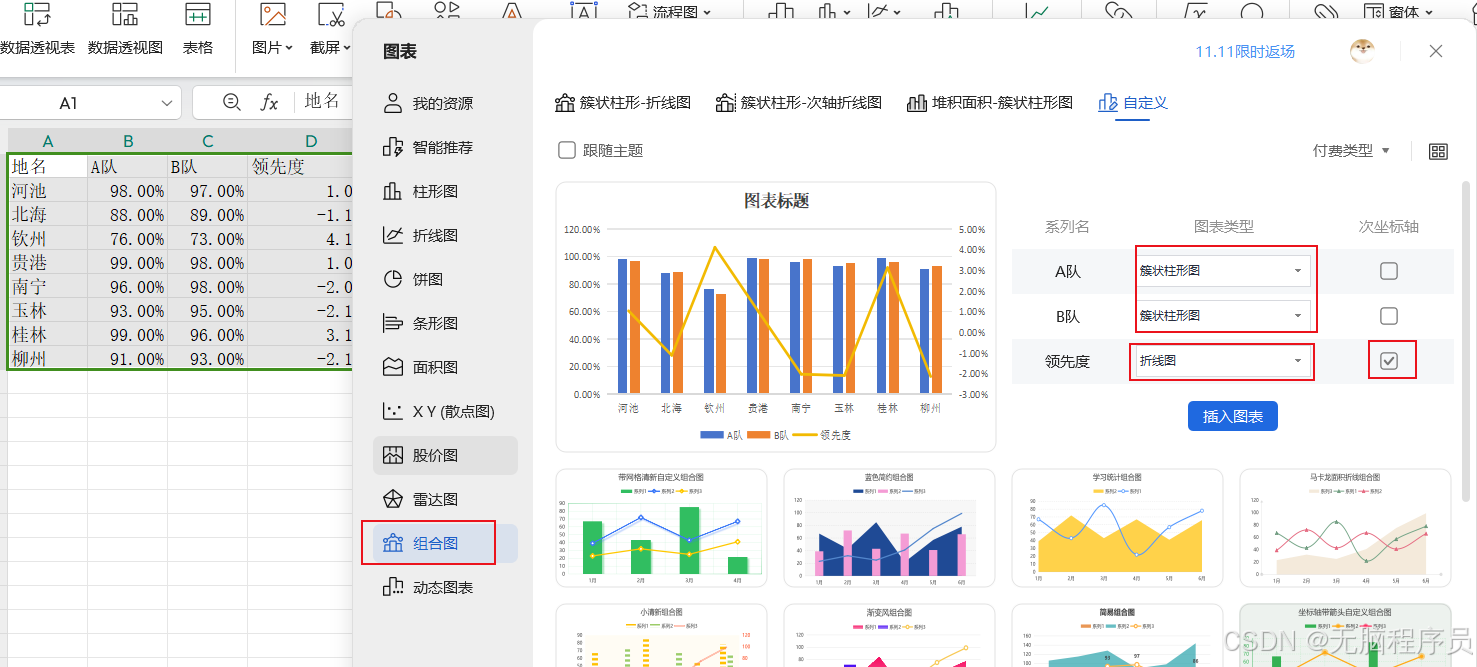Image resolution: width=1477 pixels, height=667 pixels.
Task: Select 简易组合图 template
Action: click(1117, 635)
